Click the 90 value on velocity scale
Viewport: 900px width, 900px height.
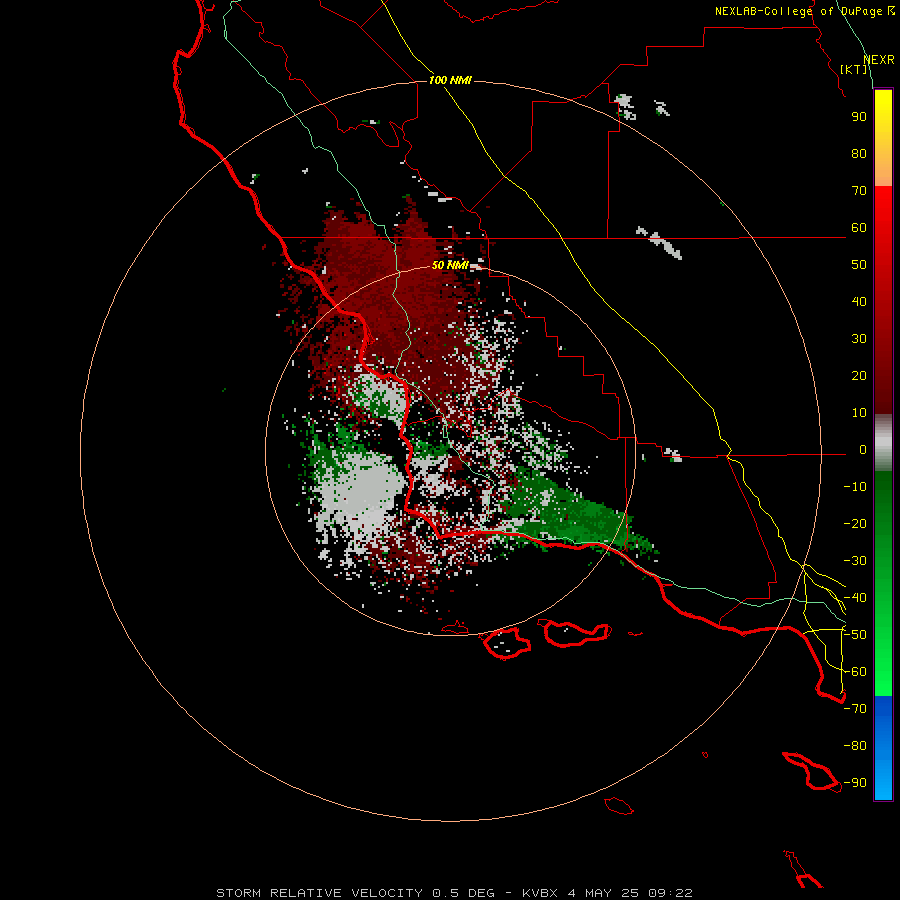click(859, 117)
